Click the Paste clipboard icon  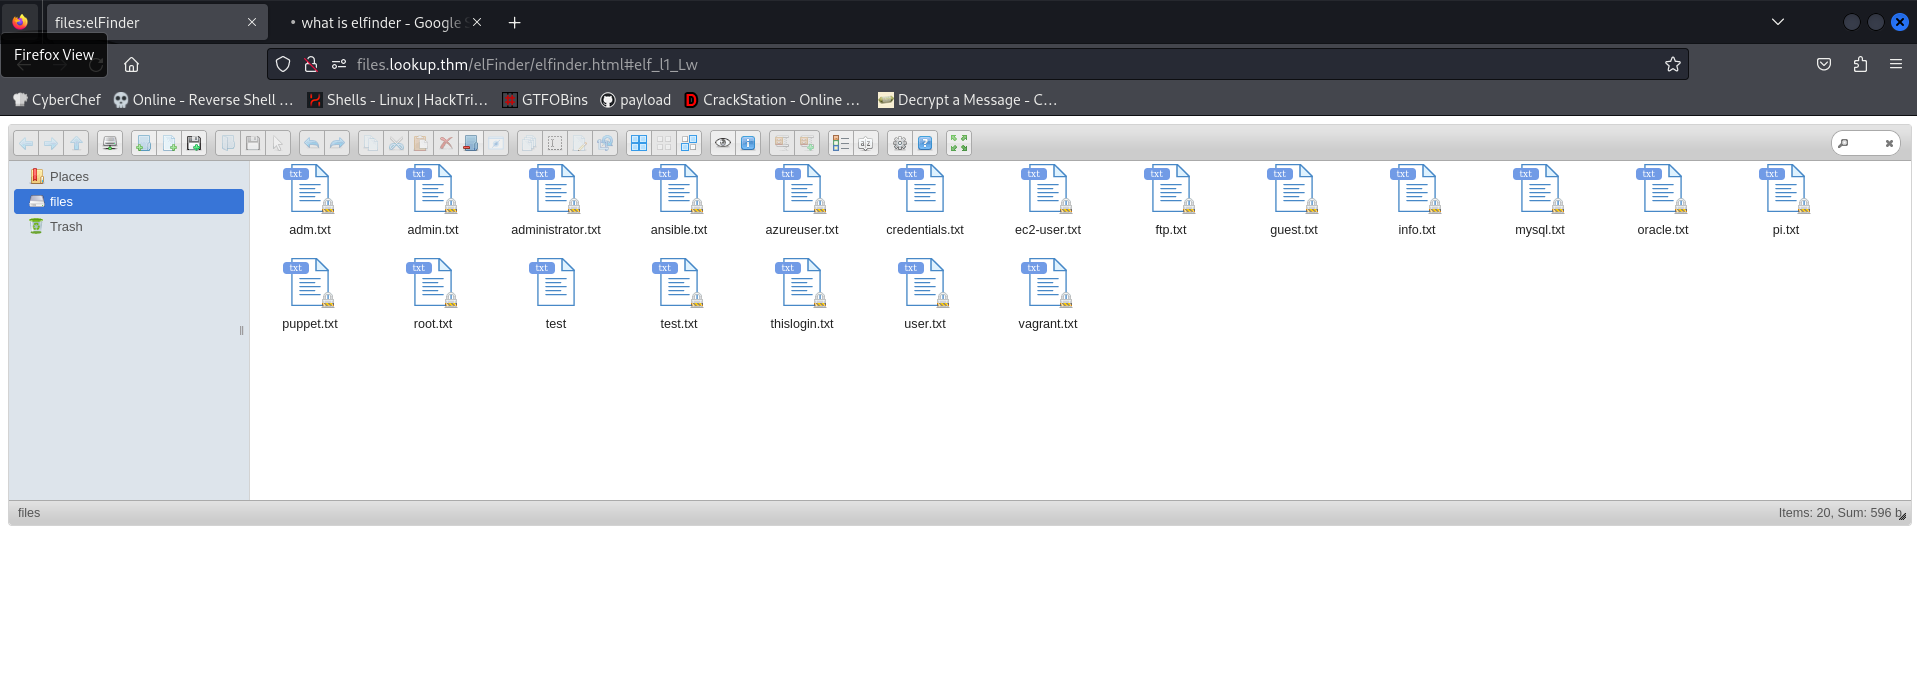click(x=421, y=144)
